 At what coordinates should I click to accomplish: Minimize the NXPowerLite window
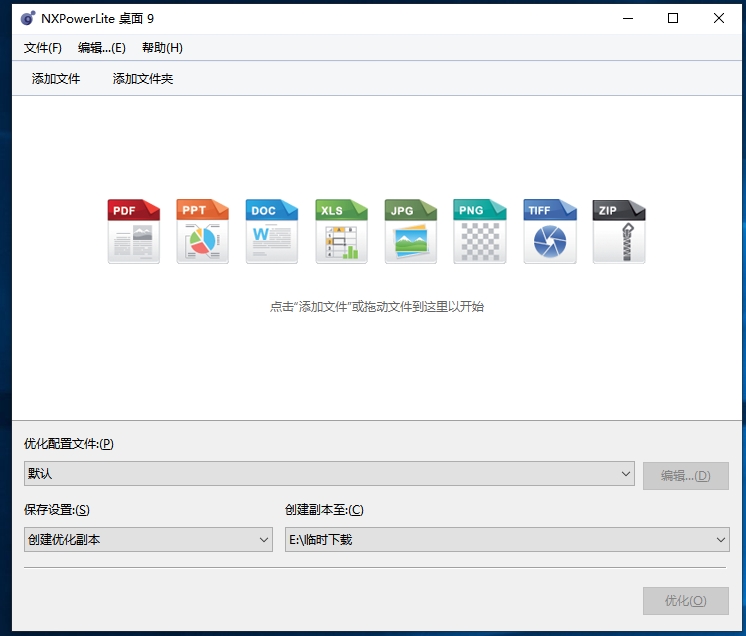pyautogui.click(x=628, y=18)
